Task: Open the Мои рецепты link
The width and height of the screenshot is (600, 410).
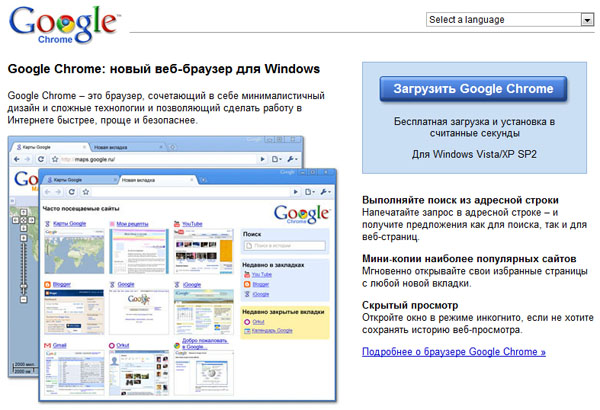Action: click(x=132, y=224)
